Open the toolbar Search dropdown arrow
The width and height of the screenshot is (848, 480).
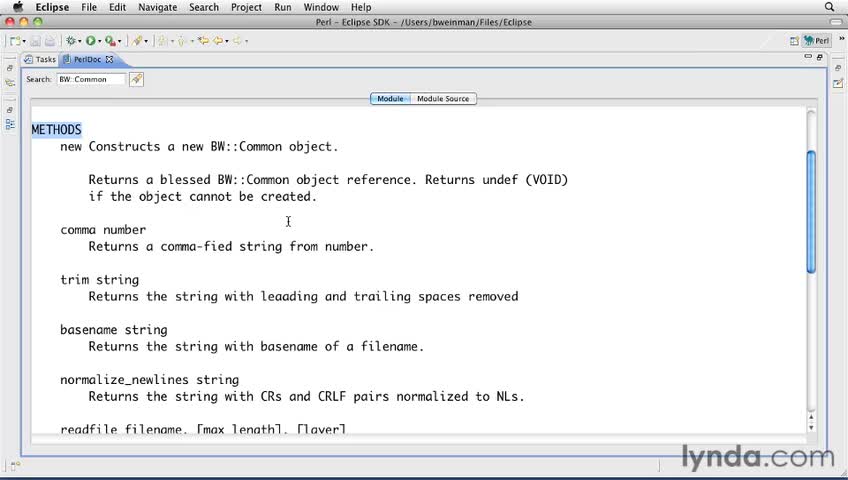click(146, 41)
